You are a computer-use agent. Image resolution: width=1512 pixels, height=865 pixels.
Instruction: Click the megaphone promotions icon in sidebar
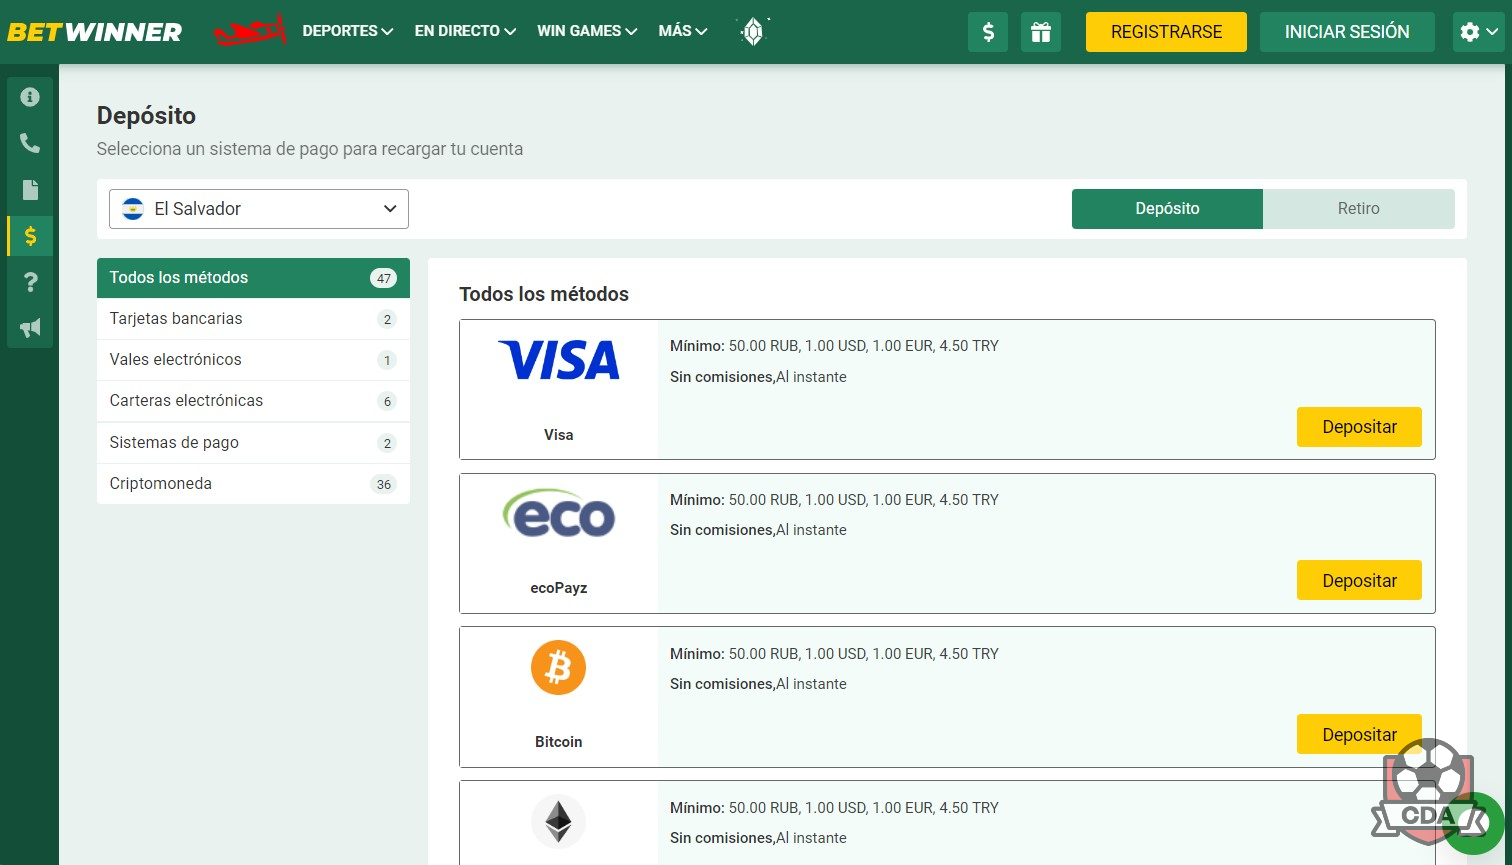30,328
